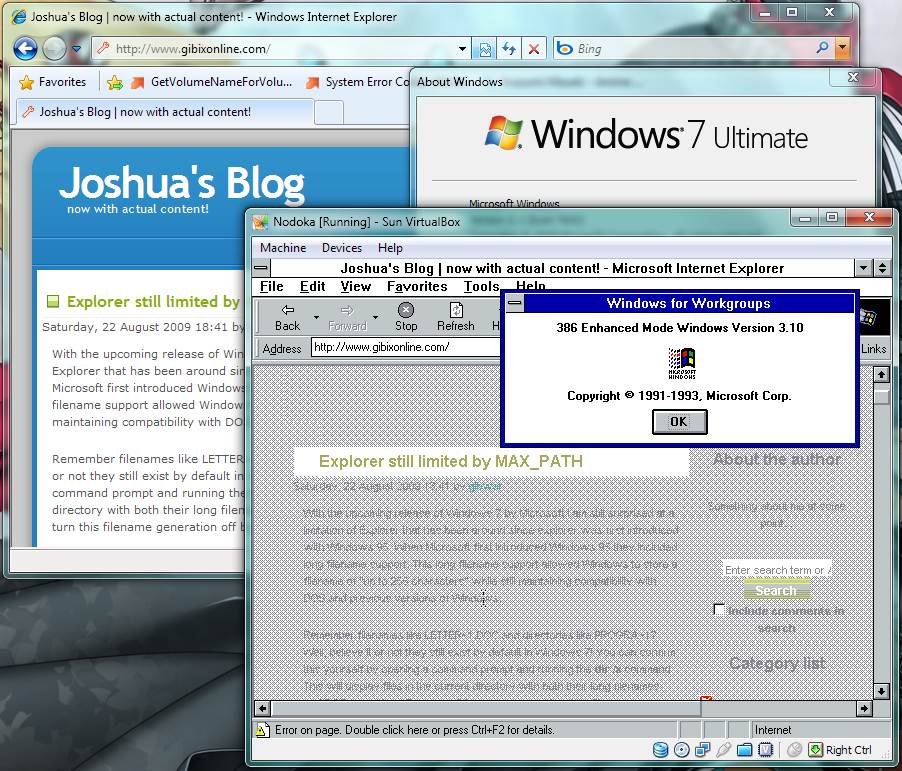The width and height of the screenshot is (902, 771).
Task: Click VirtualBox shared folders status icon
Action: (x=744, y=750)
